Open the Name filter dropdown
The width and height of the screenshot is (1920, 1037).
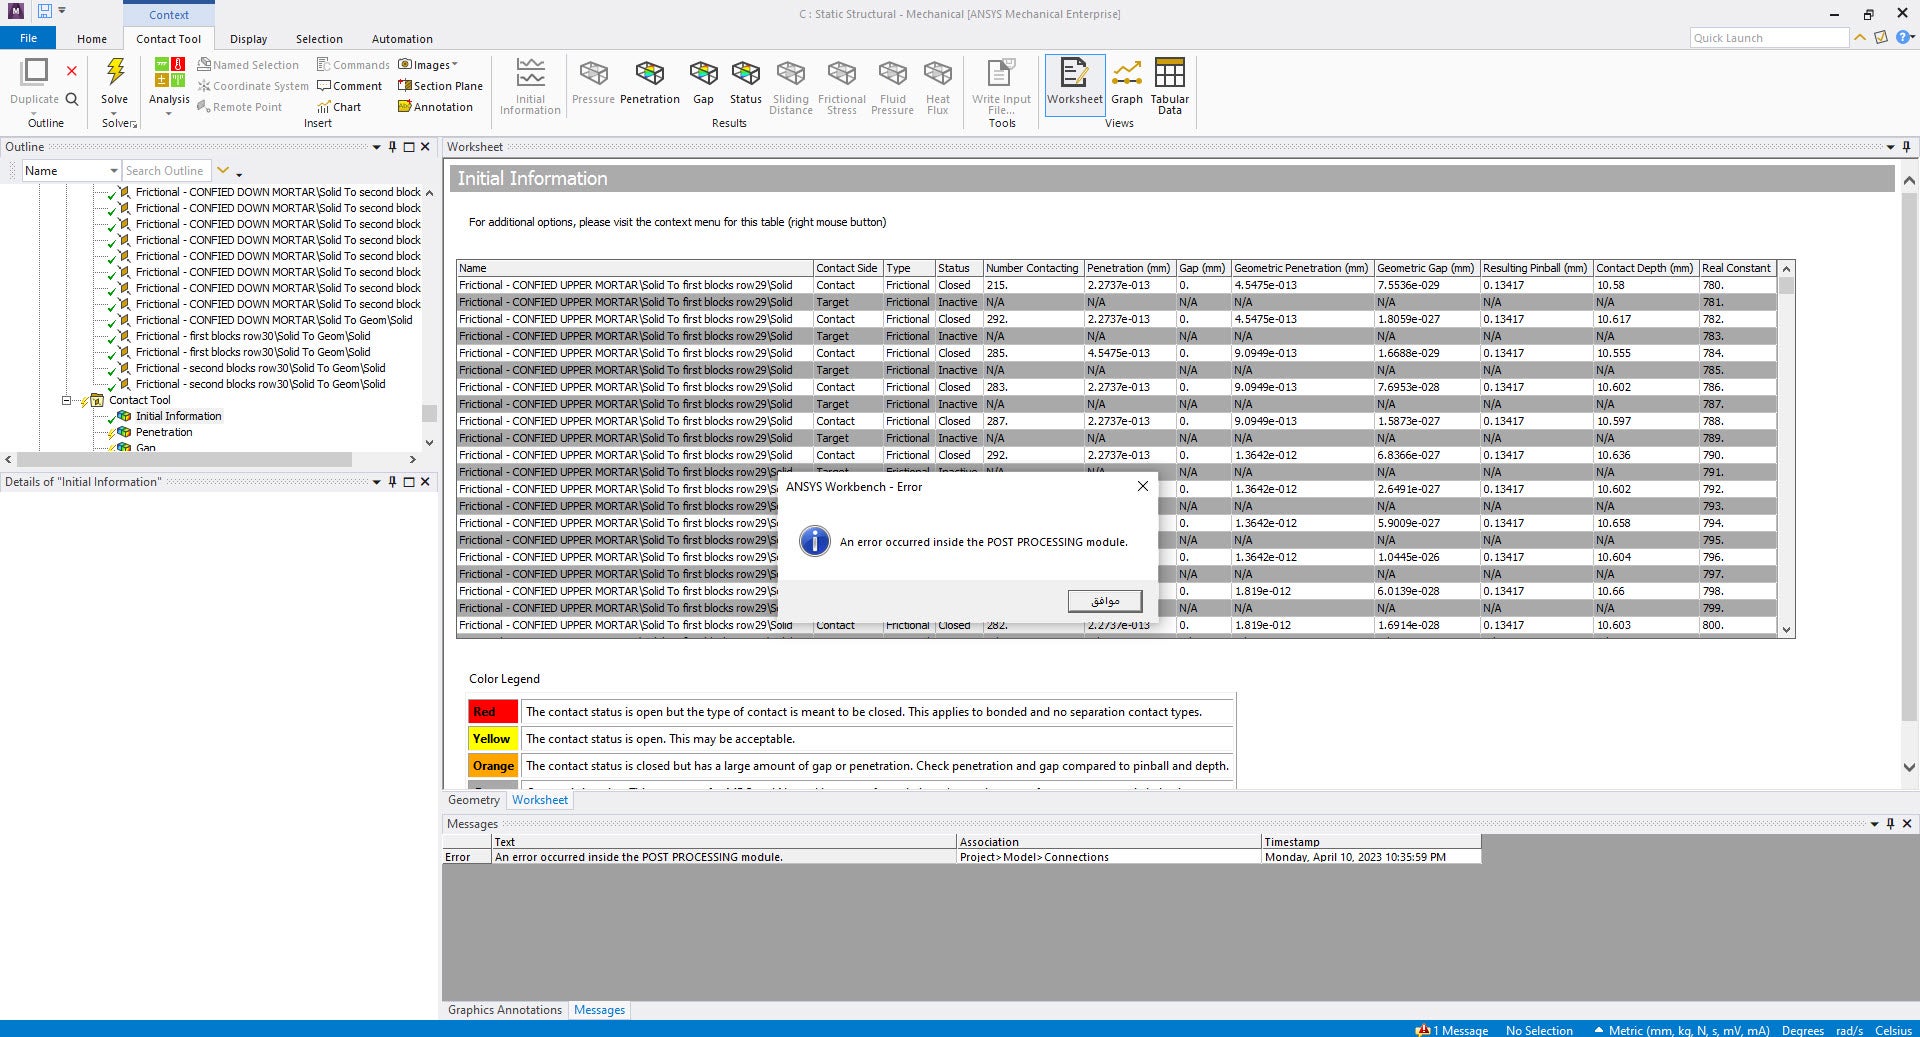pyautogui.click(x=113, y=171)
